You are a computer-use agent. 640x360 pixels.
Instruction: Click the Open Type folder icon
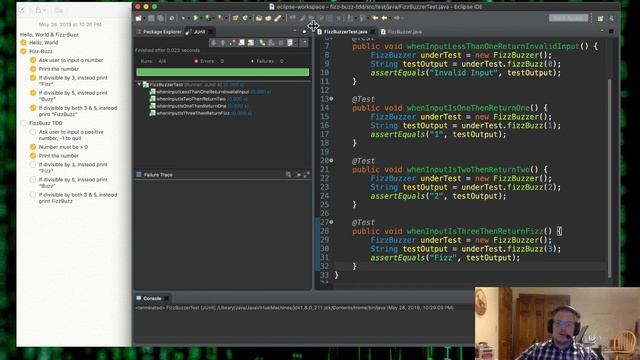[x=258, y=18]
